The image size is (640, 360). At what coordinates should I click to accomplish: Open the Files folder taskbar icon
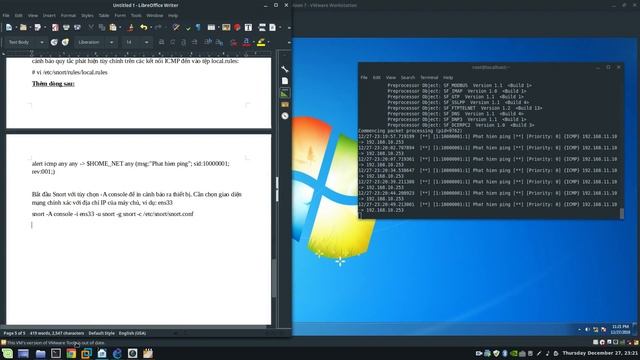click(40, 353)
